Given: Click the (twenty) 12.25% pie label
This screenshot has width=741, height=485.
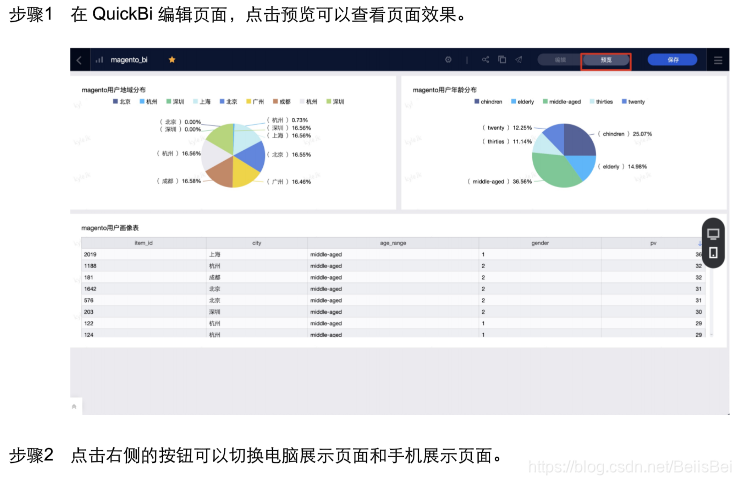Looking at the screenshot, I should pos(507,128).
